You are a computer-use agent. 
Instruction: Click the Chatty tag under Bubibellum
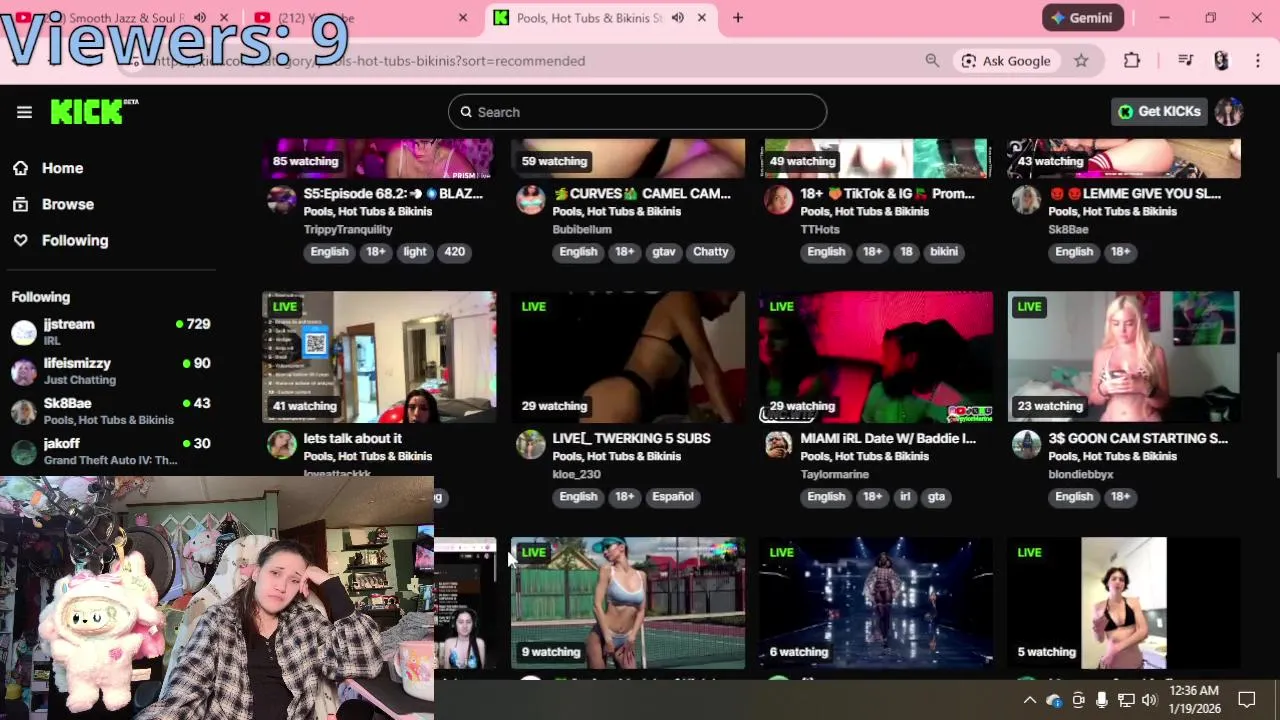[711, 252]
